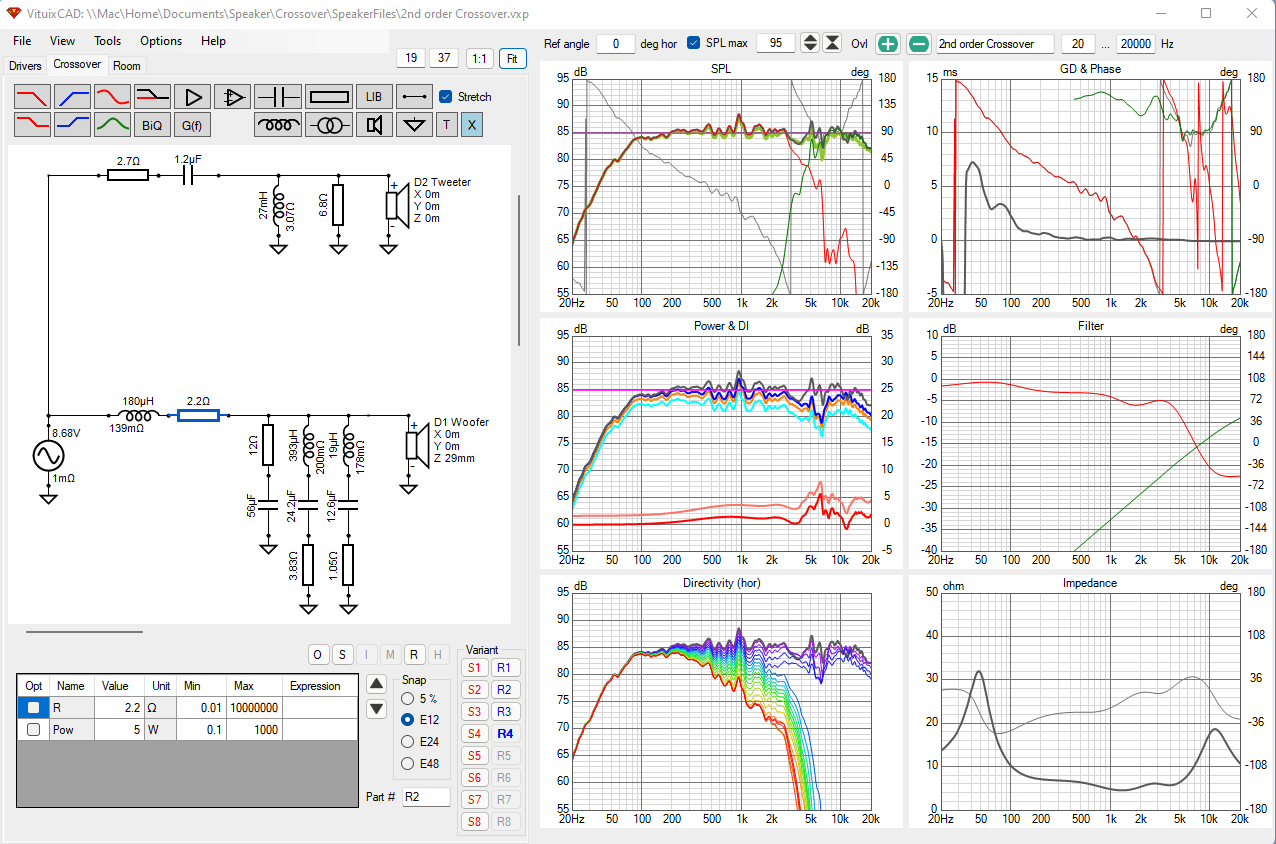Select the red low-pass filter block icon

33,97
